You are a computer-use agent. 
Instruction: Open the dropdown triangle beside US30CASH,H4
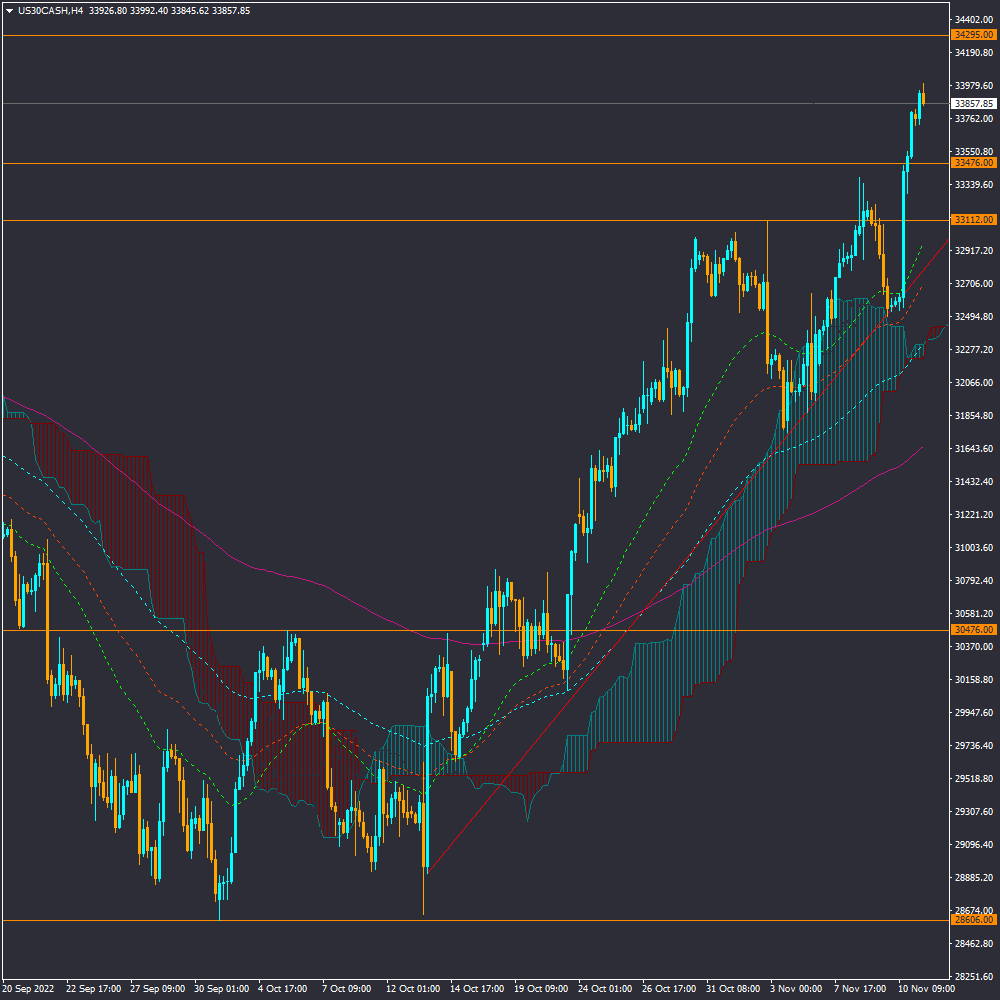point(9,10)
